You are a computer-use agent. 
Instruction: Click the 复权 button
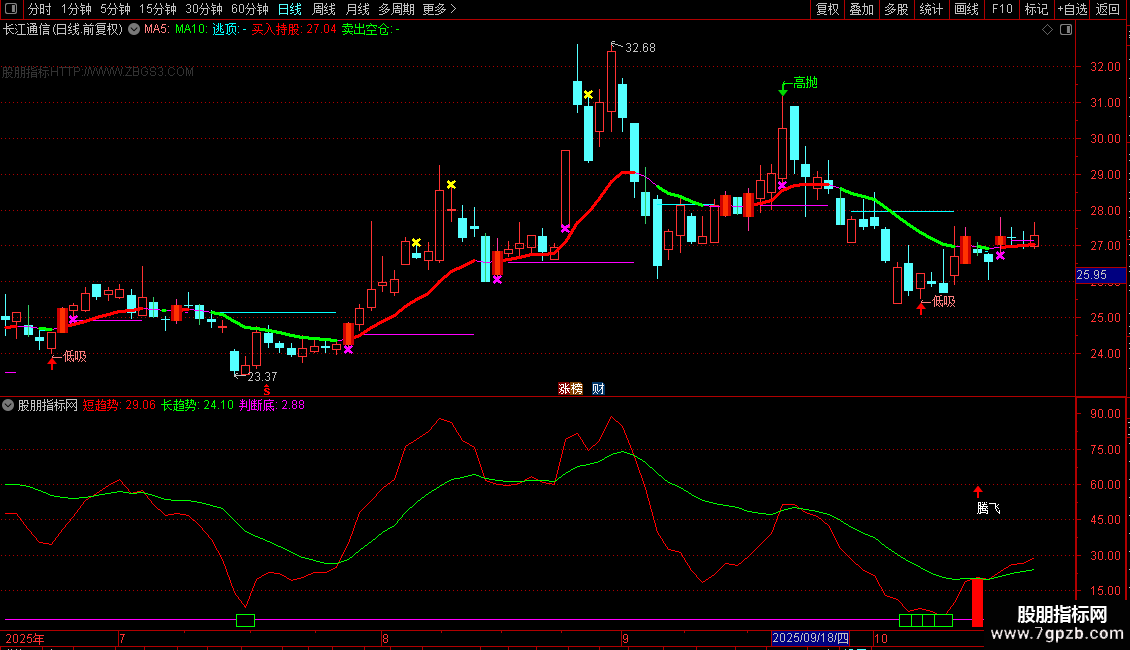click(827, 9)
